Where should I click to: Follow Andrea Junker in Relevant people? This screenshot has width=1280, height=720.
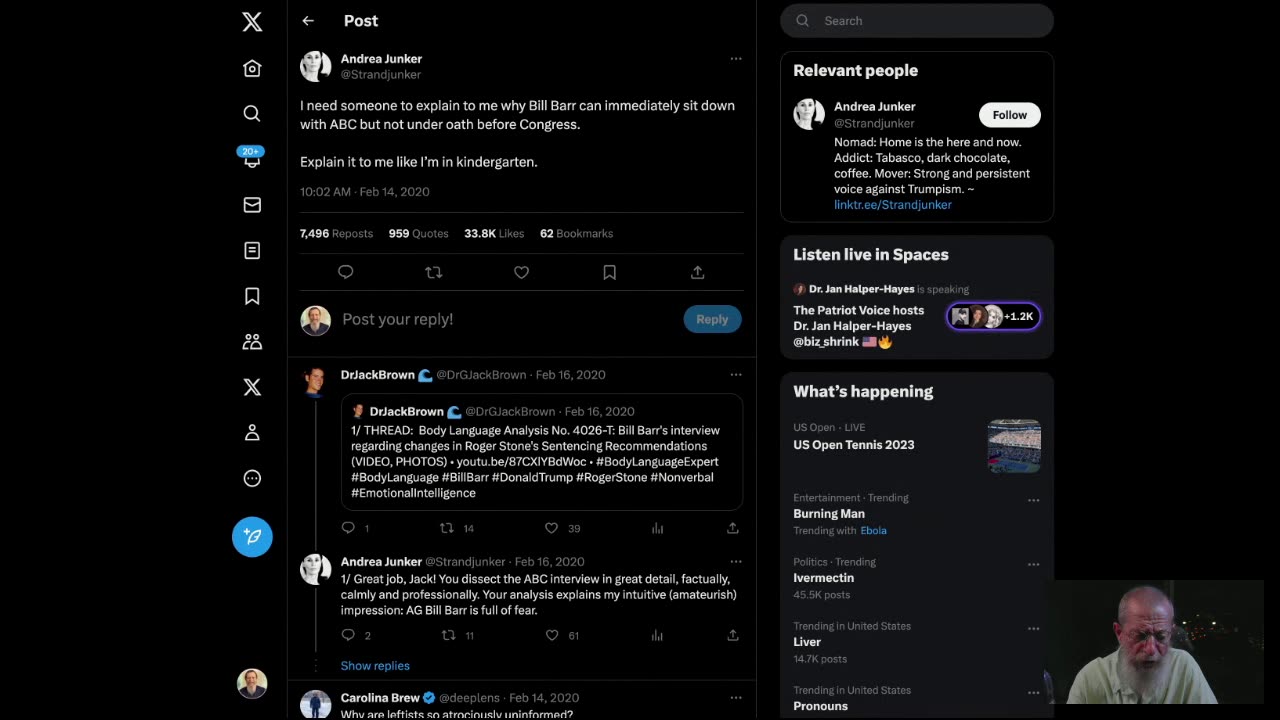[x=1009, y=115]
